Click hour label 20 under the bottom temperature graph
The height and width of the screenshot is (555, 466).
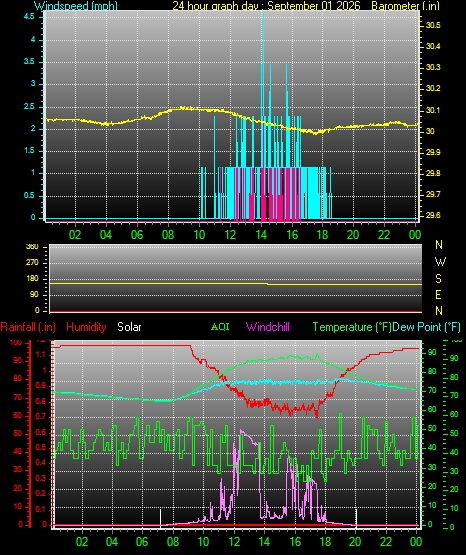point(356,542)
